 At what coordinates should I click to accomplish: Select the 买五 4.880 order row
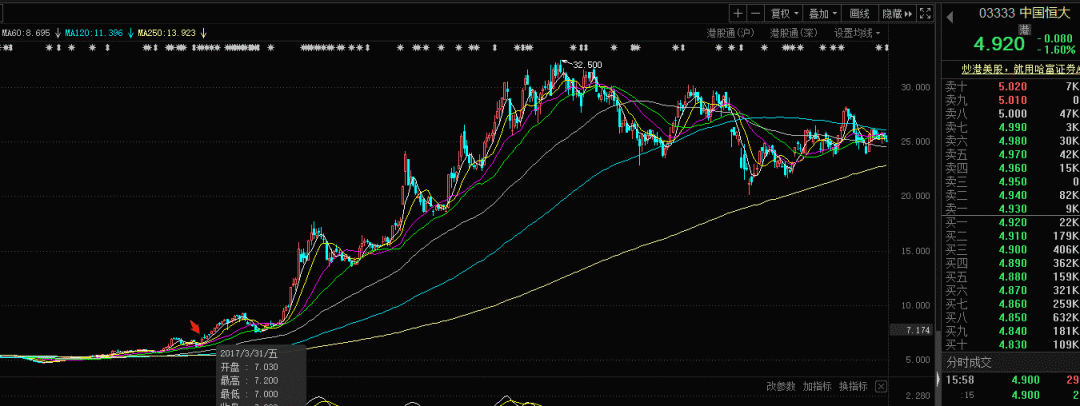point(1011,276)
